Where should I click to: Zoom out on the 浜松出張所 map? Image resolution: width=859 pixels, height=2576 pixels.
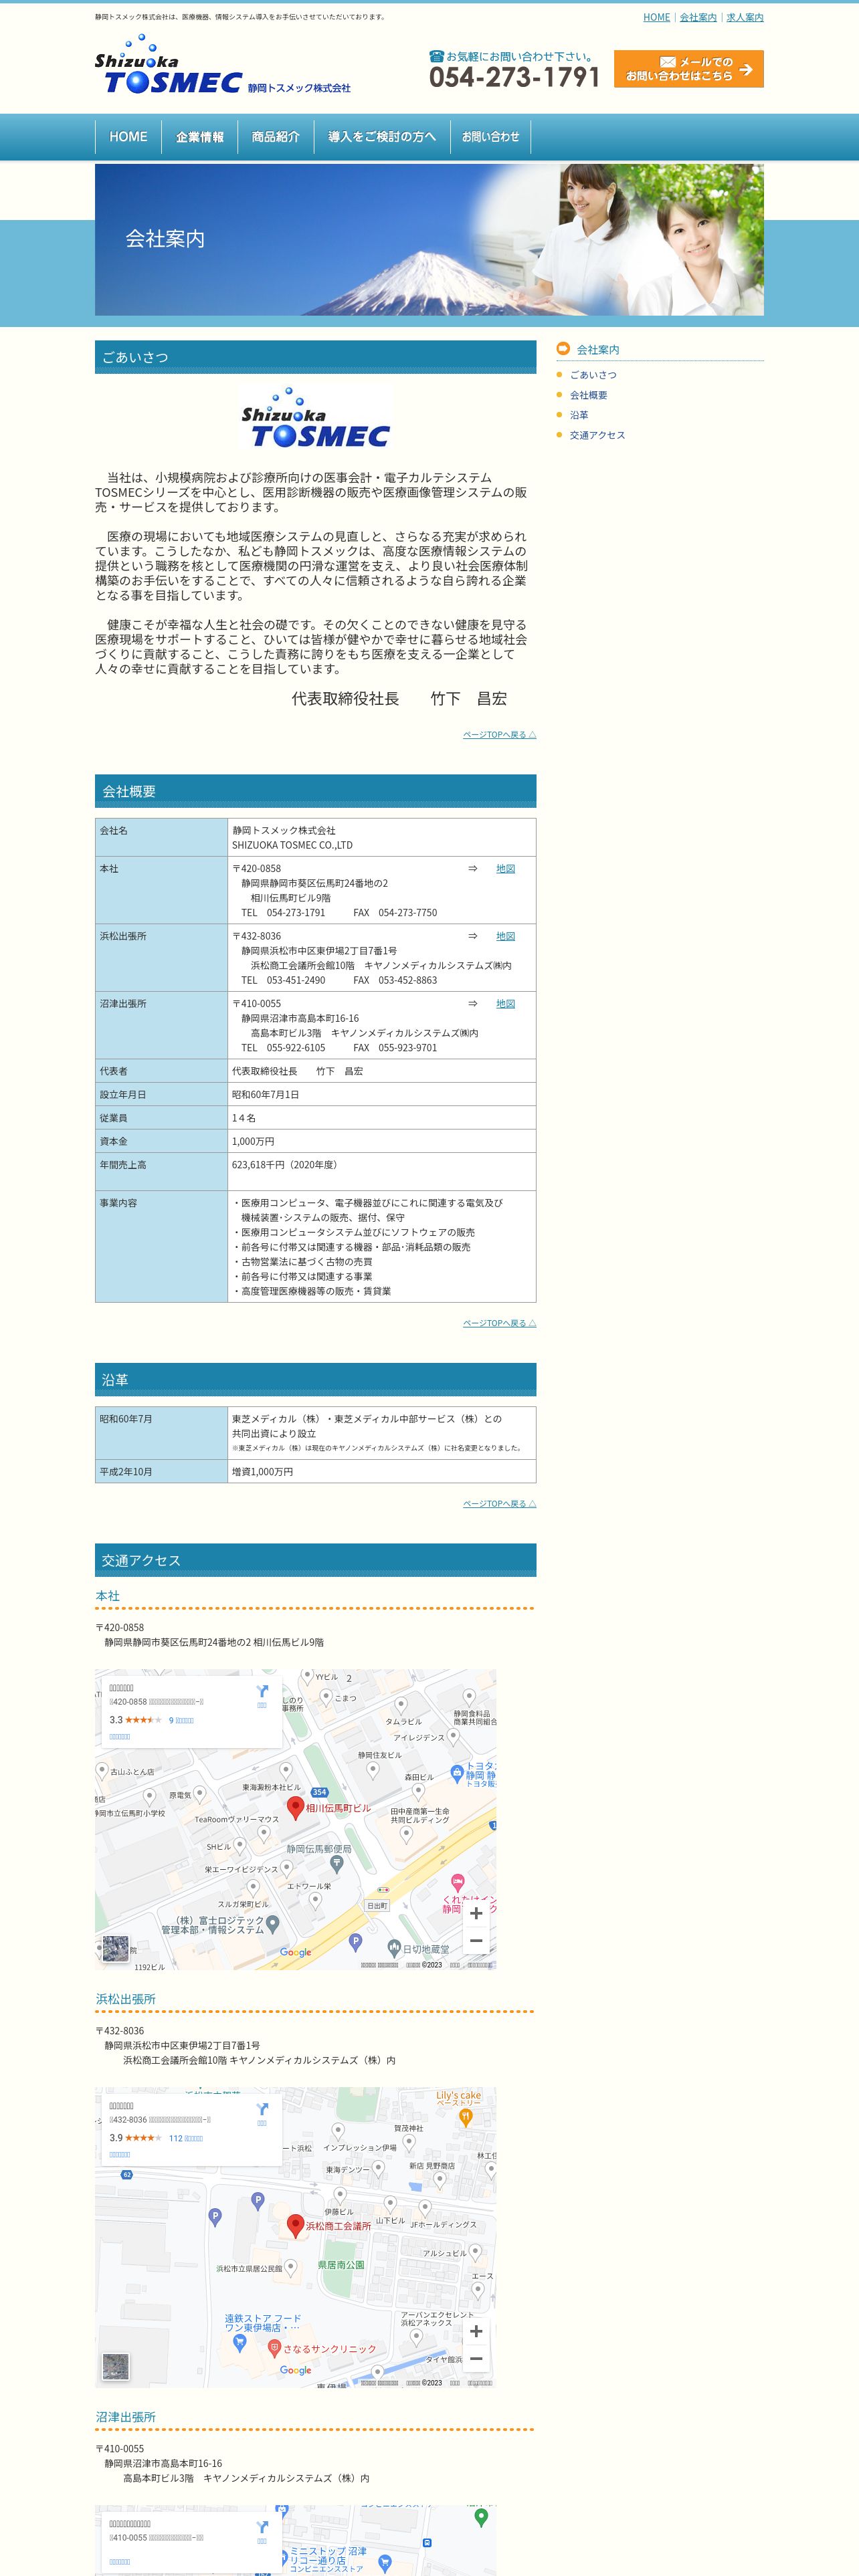[476, 2358]
